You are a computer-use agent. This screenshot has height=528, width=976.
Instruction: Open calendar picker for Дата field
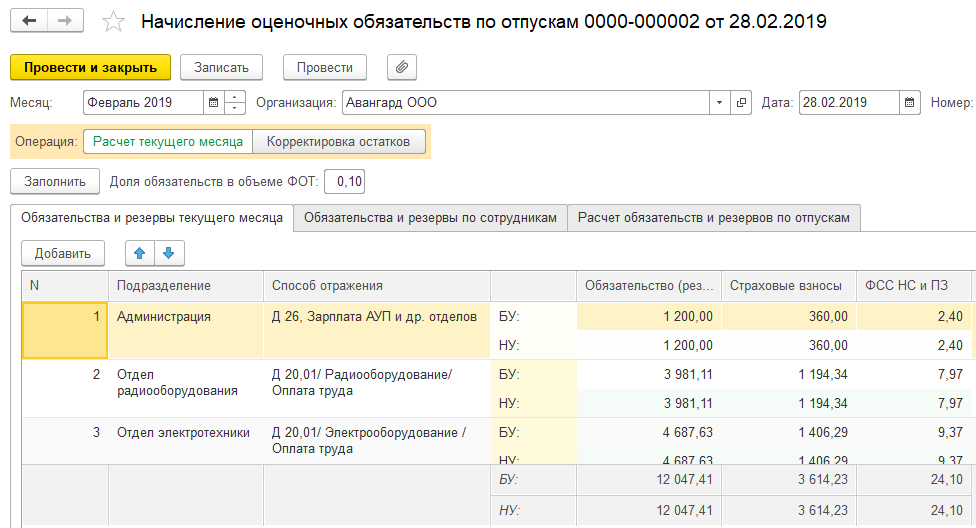[x=909, y=102]
